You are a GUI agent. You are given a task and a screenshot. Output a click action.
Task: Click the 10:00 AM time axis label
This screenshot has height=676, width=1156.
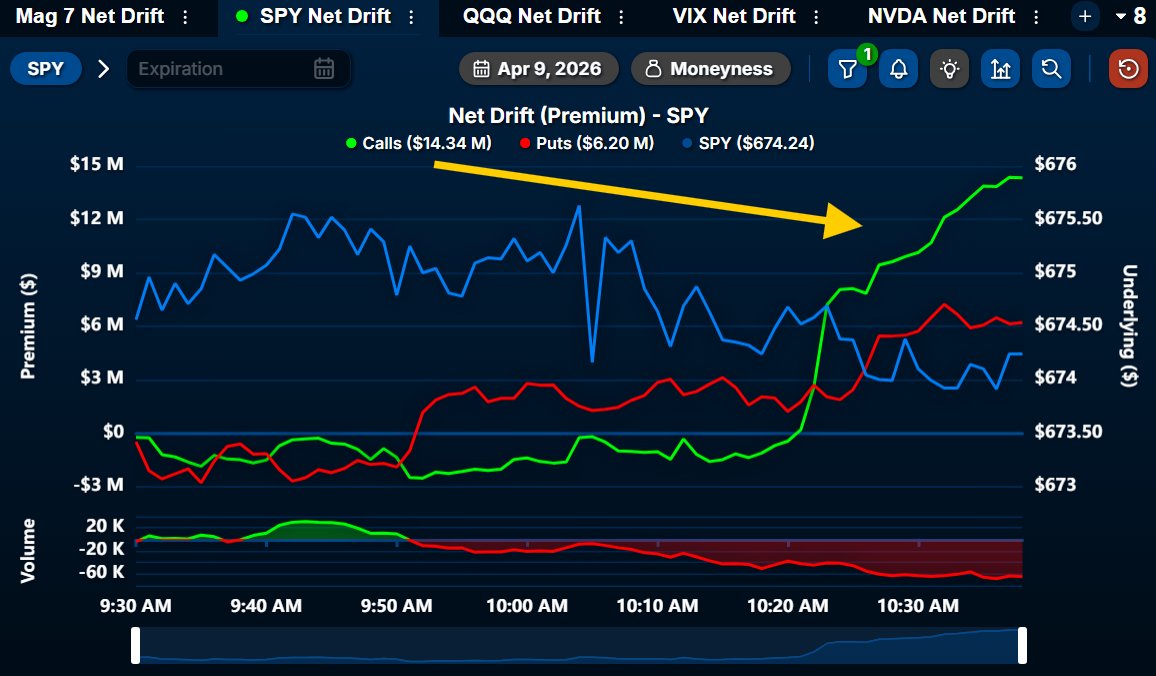point(527,606)
